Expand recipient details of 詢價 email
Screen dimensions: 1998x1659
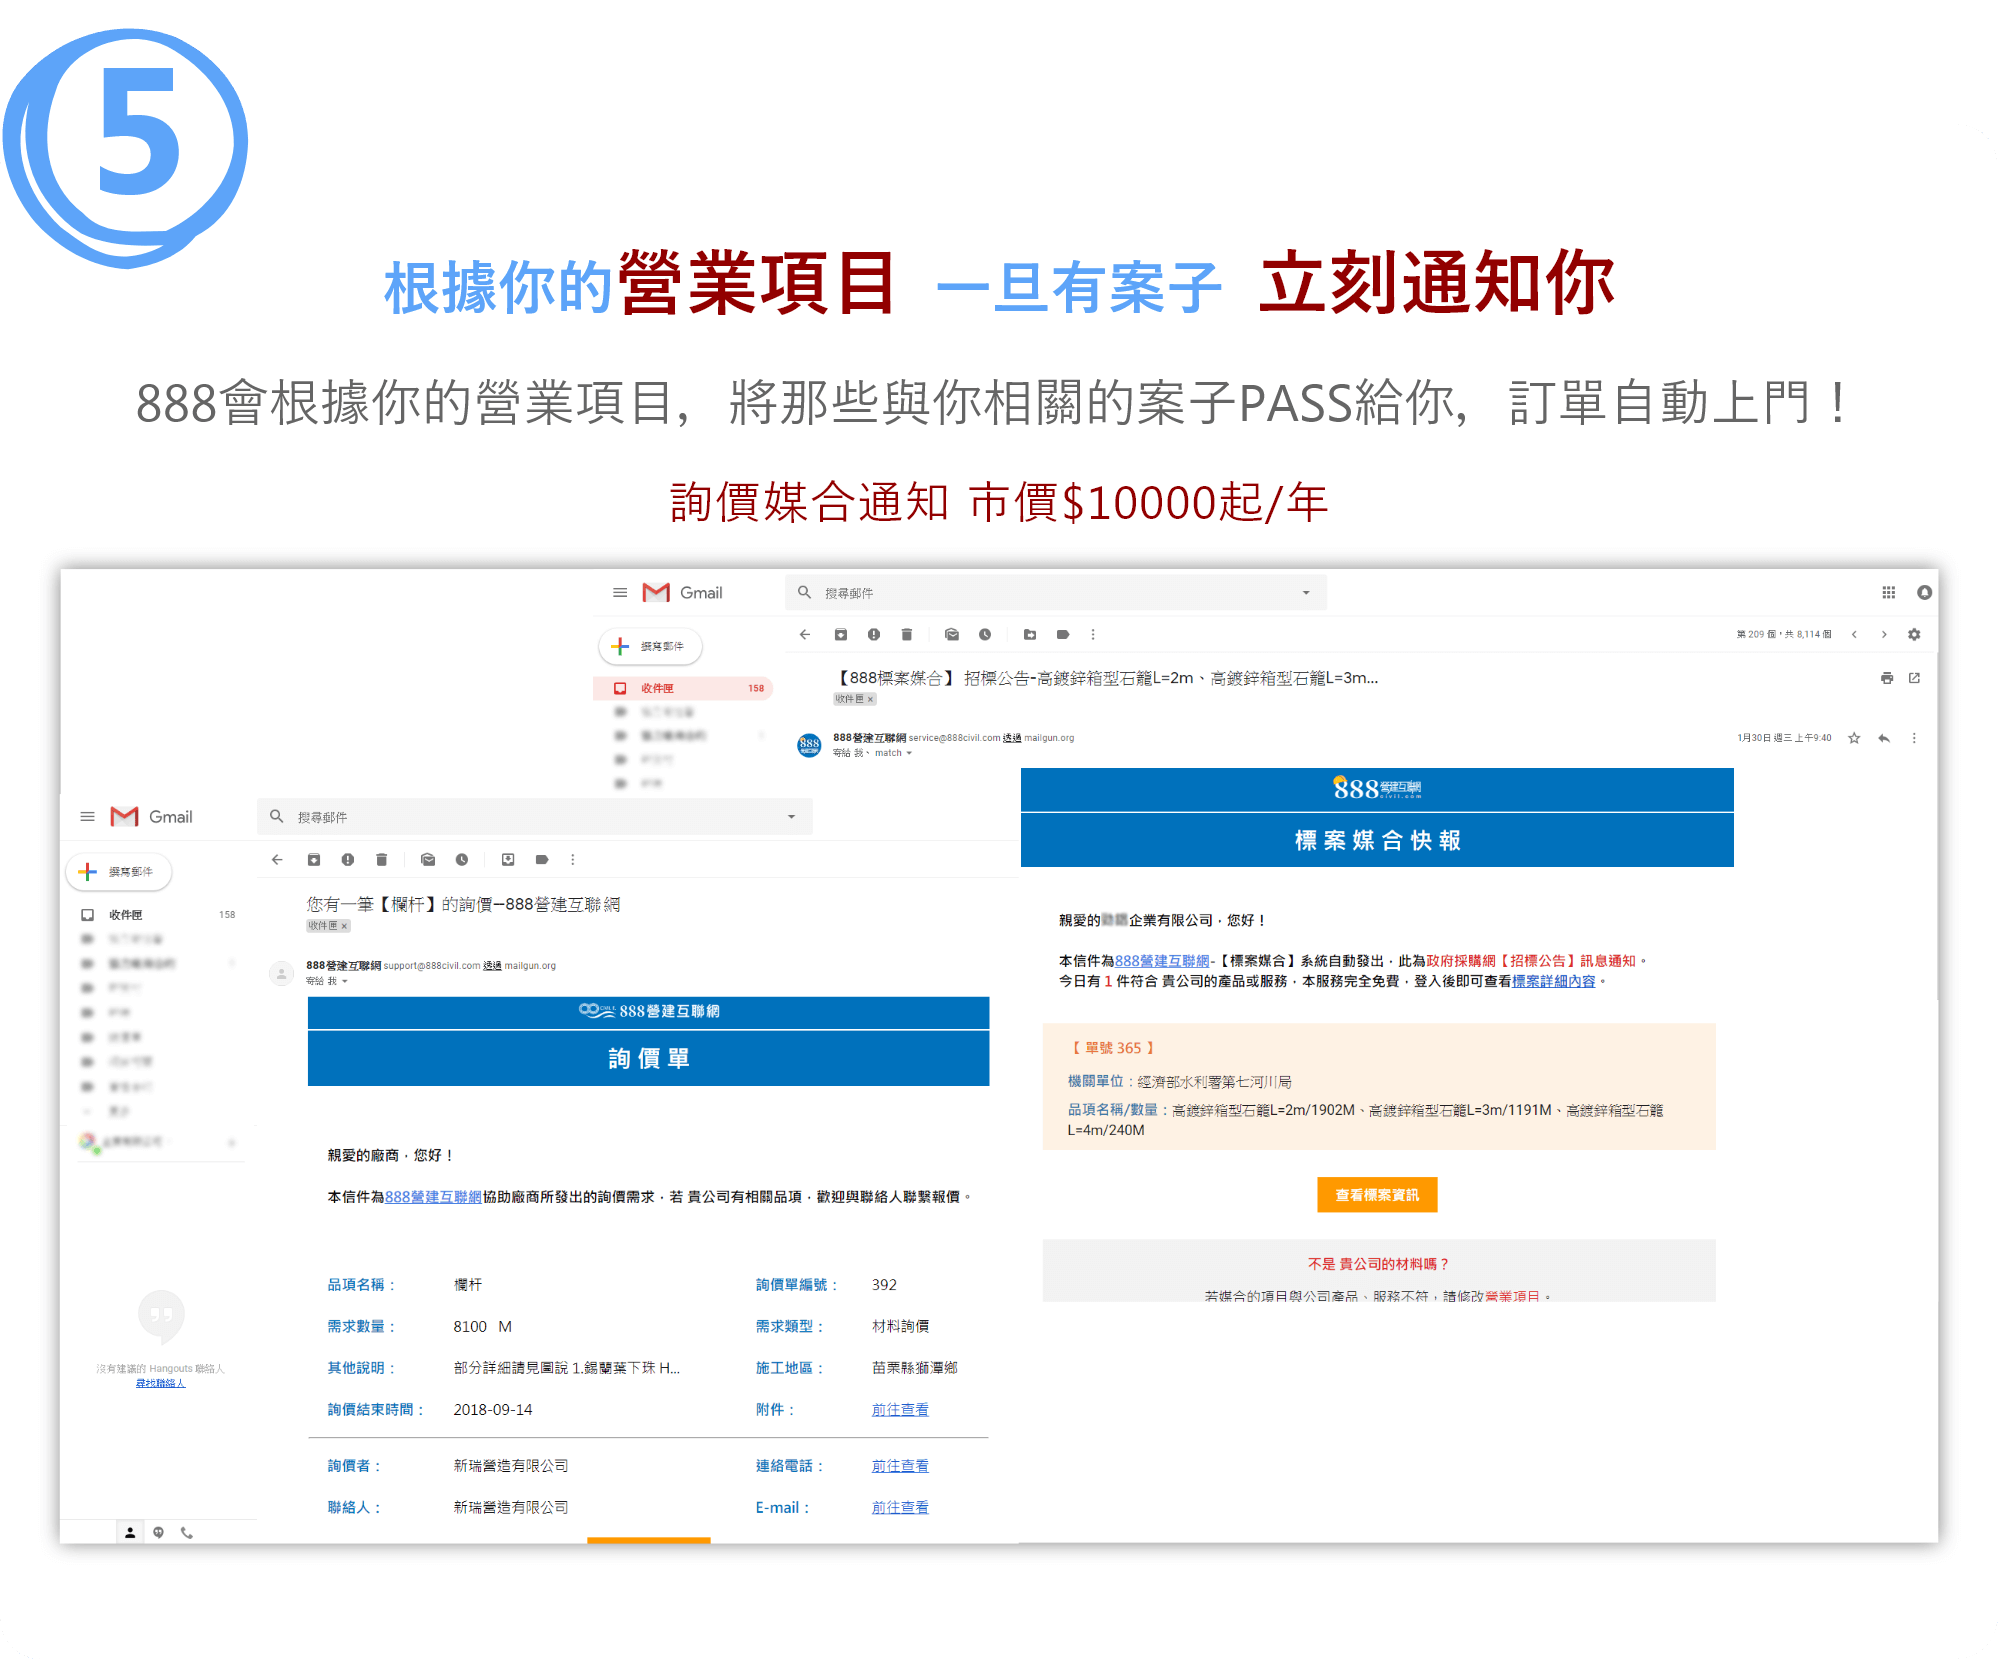345,981
